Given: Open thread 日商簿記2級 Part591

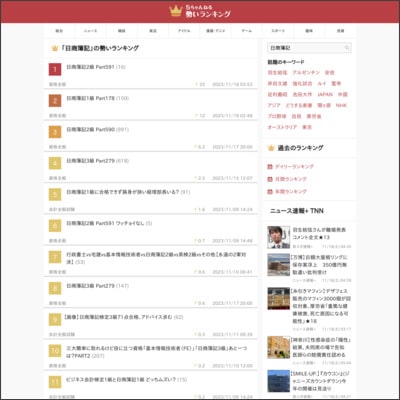Looking at the screenshot, I should point(90,67).
